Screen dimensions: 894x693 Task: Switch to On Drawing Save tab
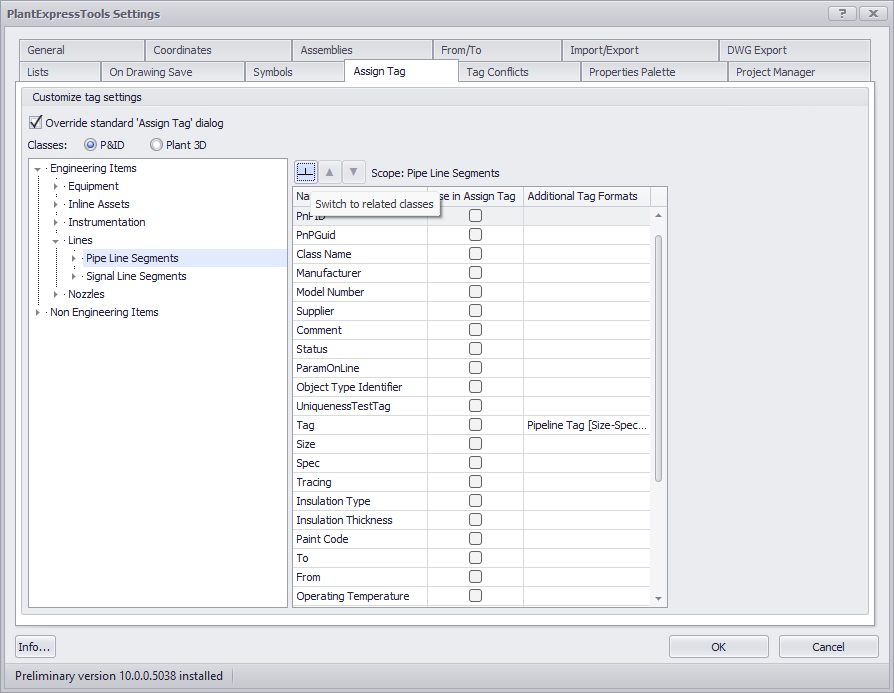173,72
